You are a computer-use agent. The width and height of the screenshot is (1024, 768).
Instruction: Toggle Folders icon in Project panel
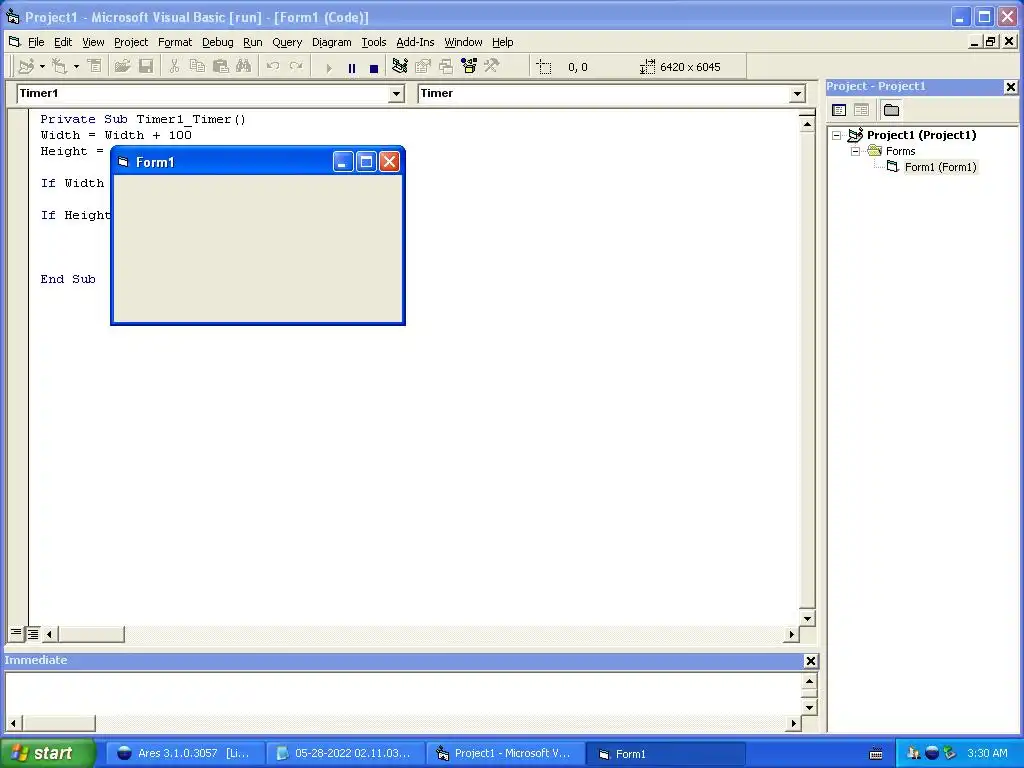891,110
